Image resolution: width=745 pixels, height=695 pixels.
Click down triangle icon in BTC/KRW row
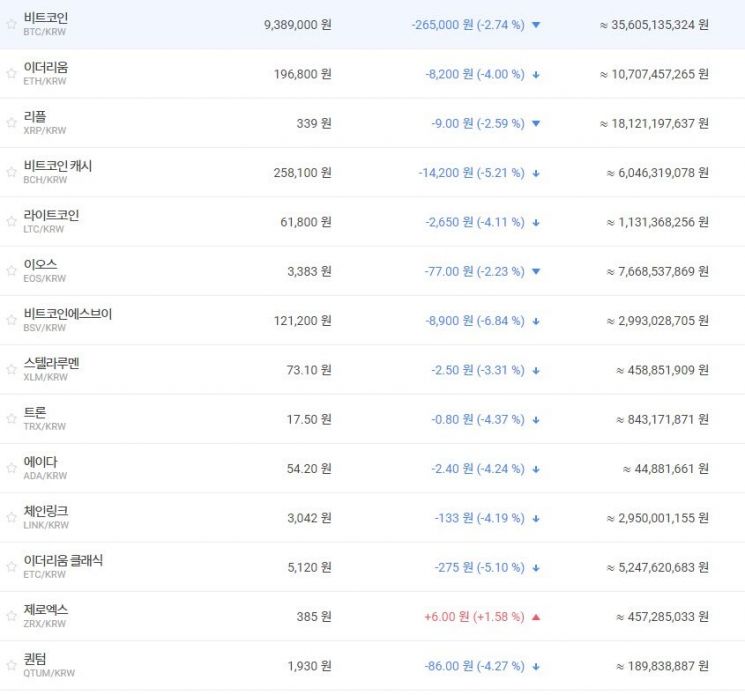point(536,25)
